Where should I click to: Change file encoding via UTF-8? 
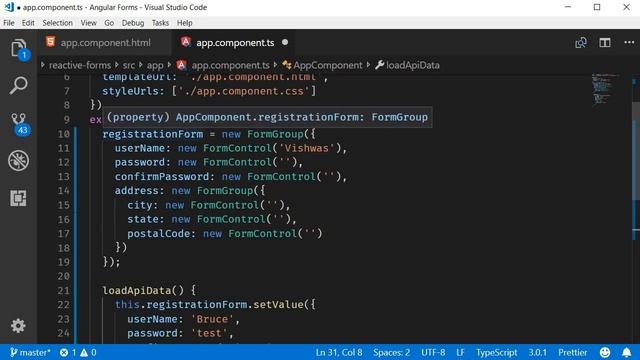tap(433, 352)
